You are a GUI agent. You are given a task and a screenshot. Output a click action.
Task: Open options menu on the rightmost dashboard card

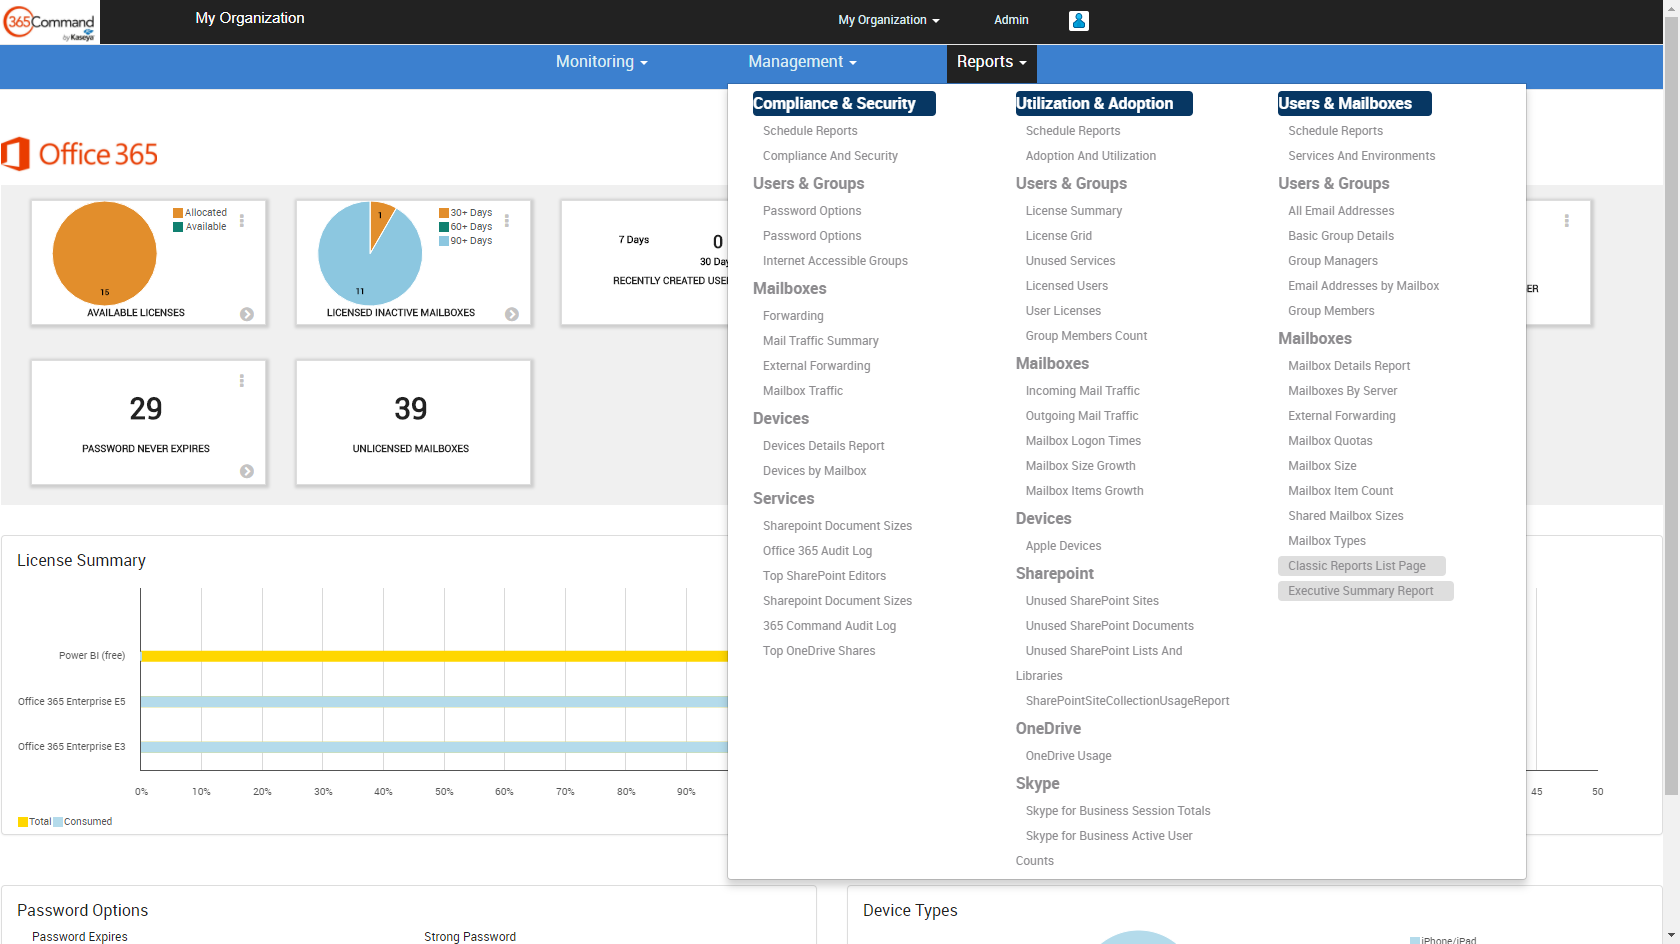point(1566,220)
